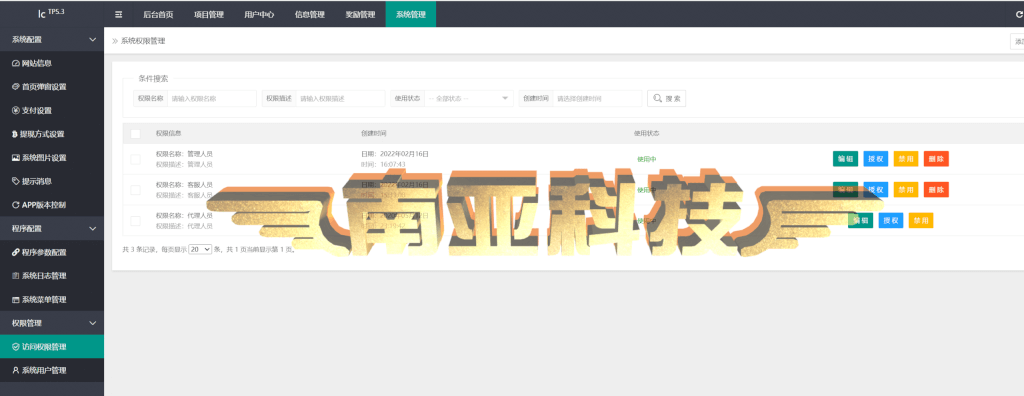Select 访问权限管理 in the sidebar

[x=52, y=346]
